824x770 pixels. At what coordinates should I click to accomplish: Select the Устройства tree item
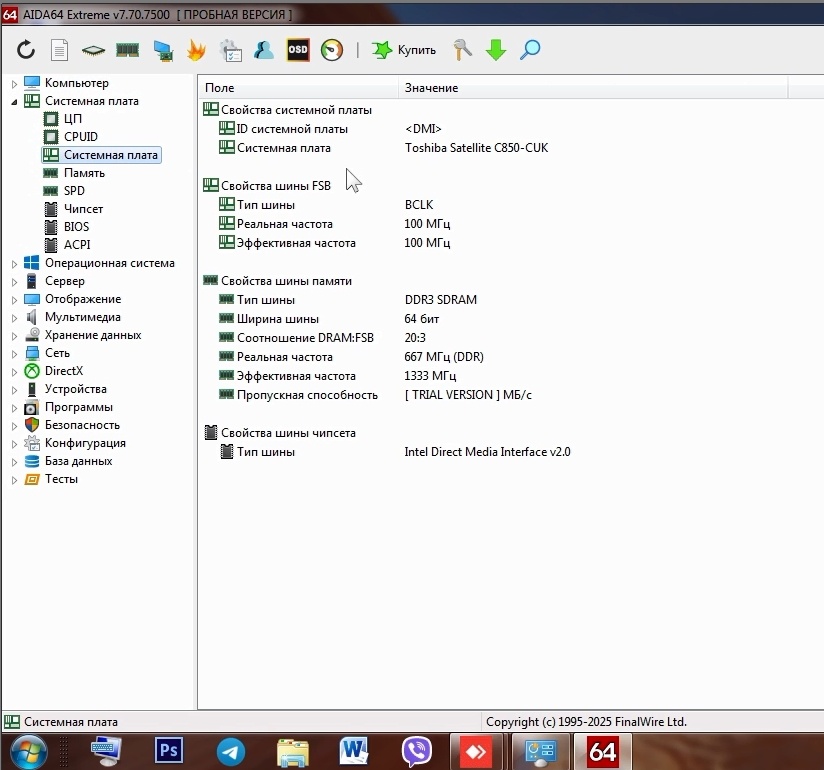pos(75,389)
